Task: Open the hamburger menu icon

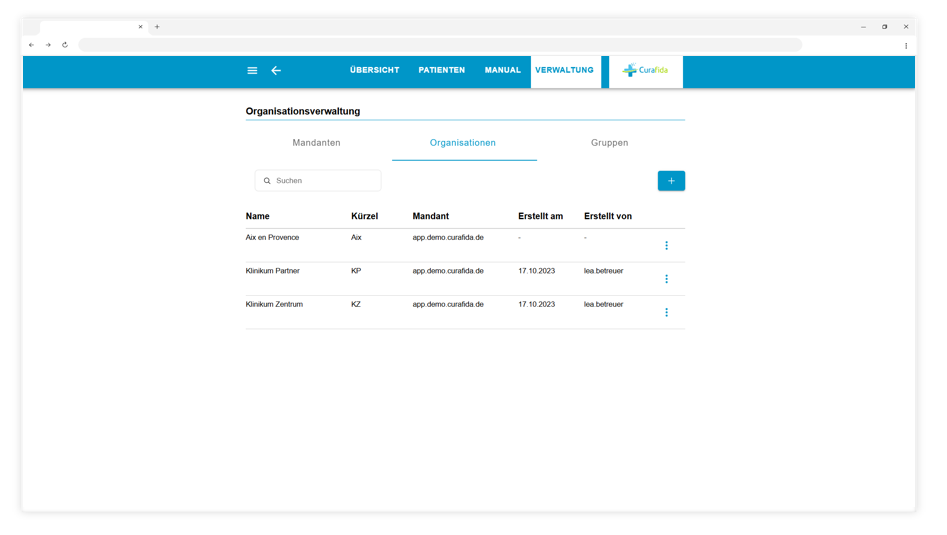Action: (x=252, y=71)
